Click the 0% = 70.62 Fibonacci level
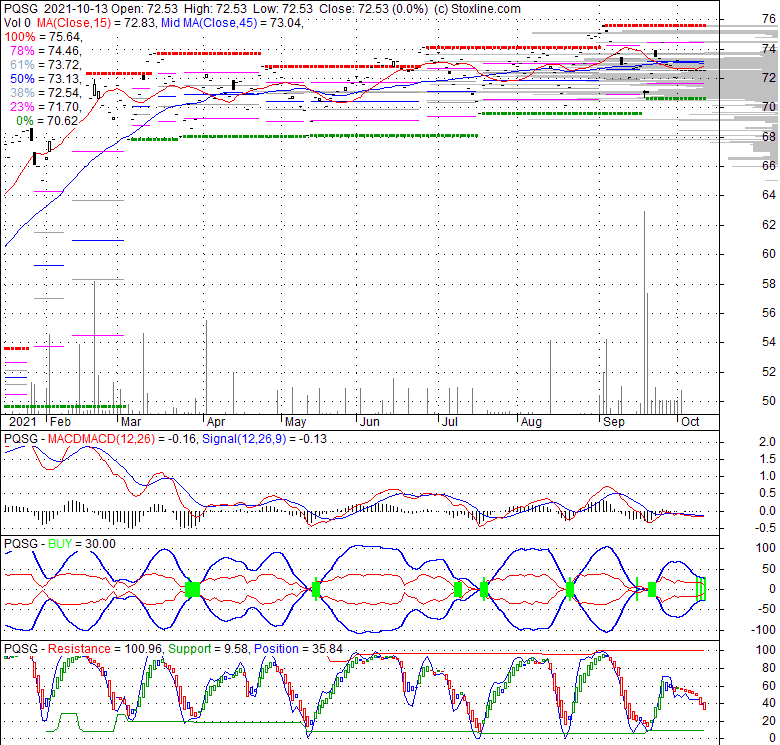Viewport: 780px width, 745px height. click(42, 119)
